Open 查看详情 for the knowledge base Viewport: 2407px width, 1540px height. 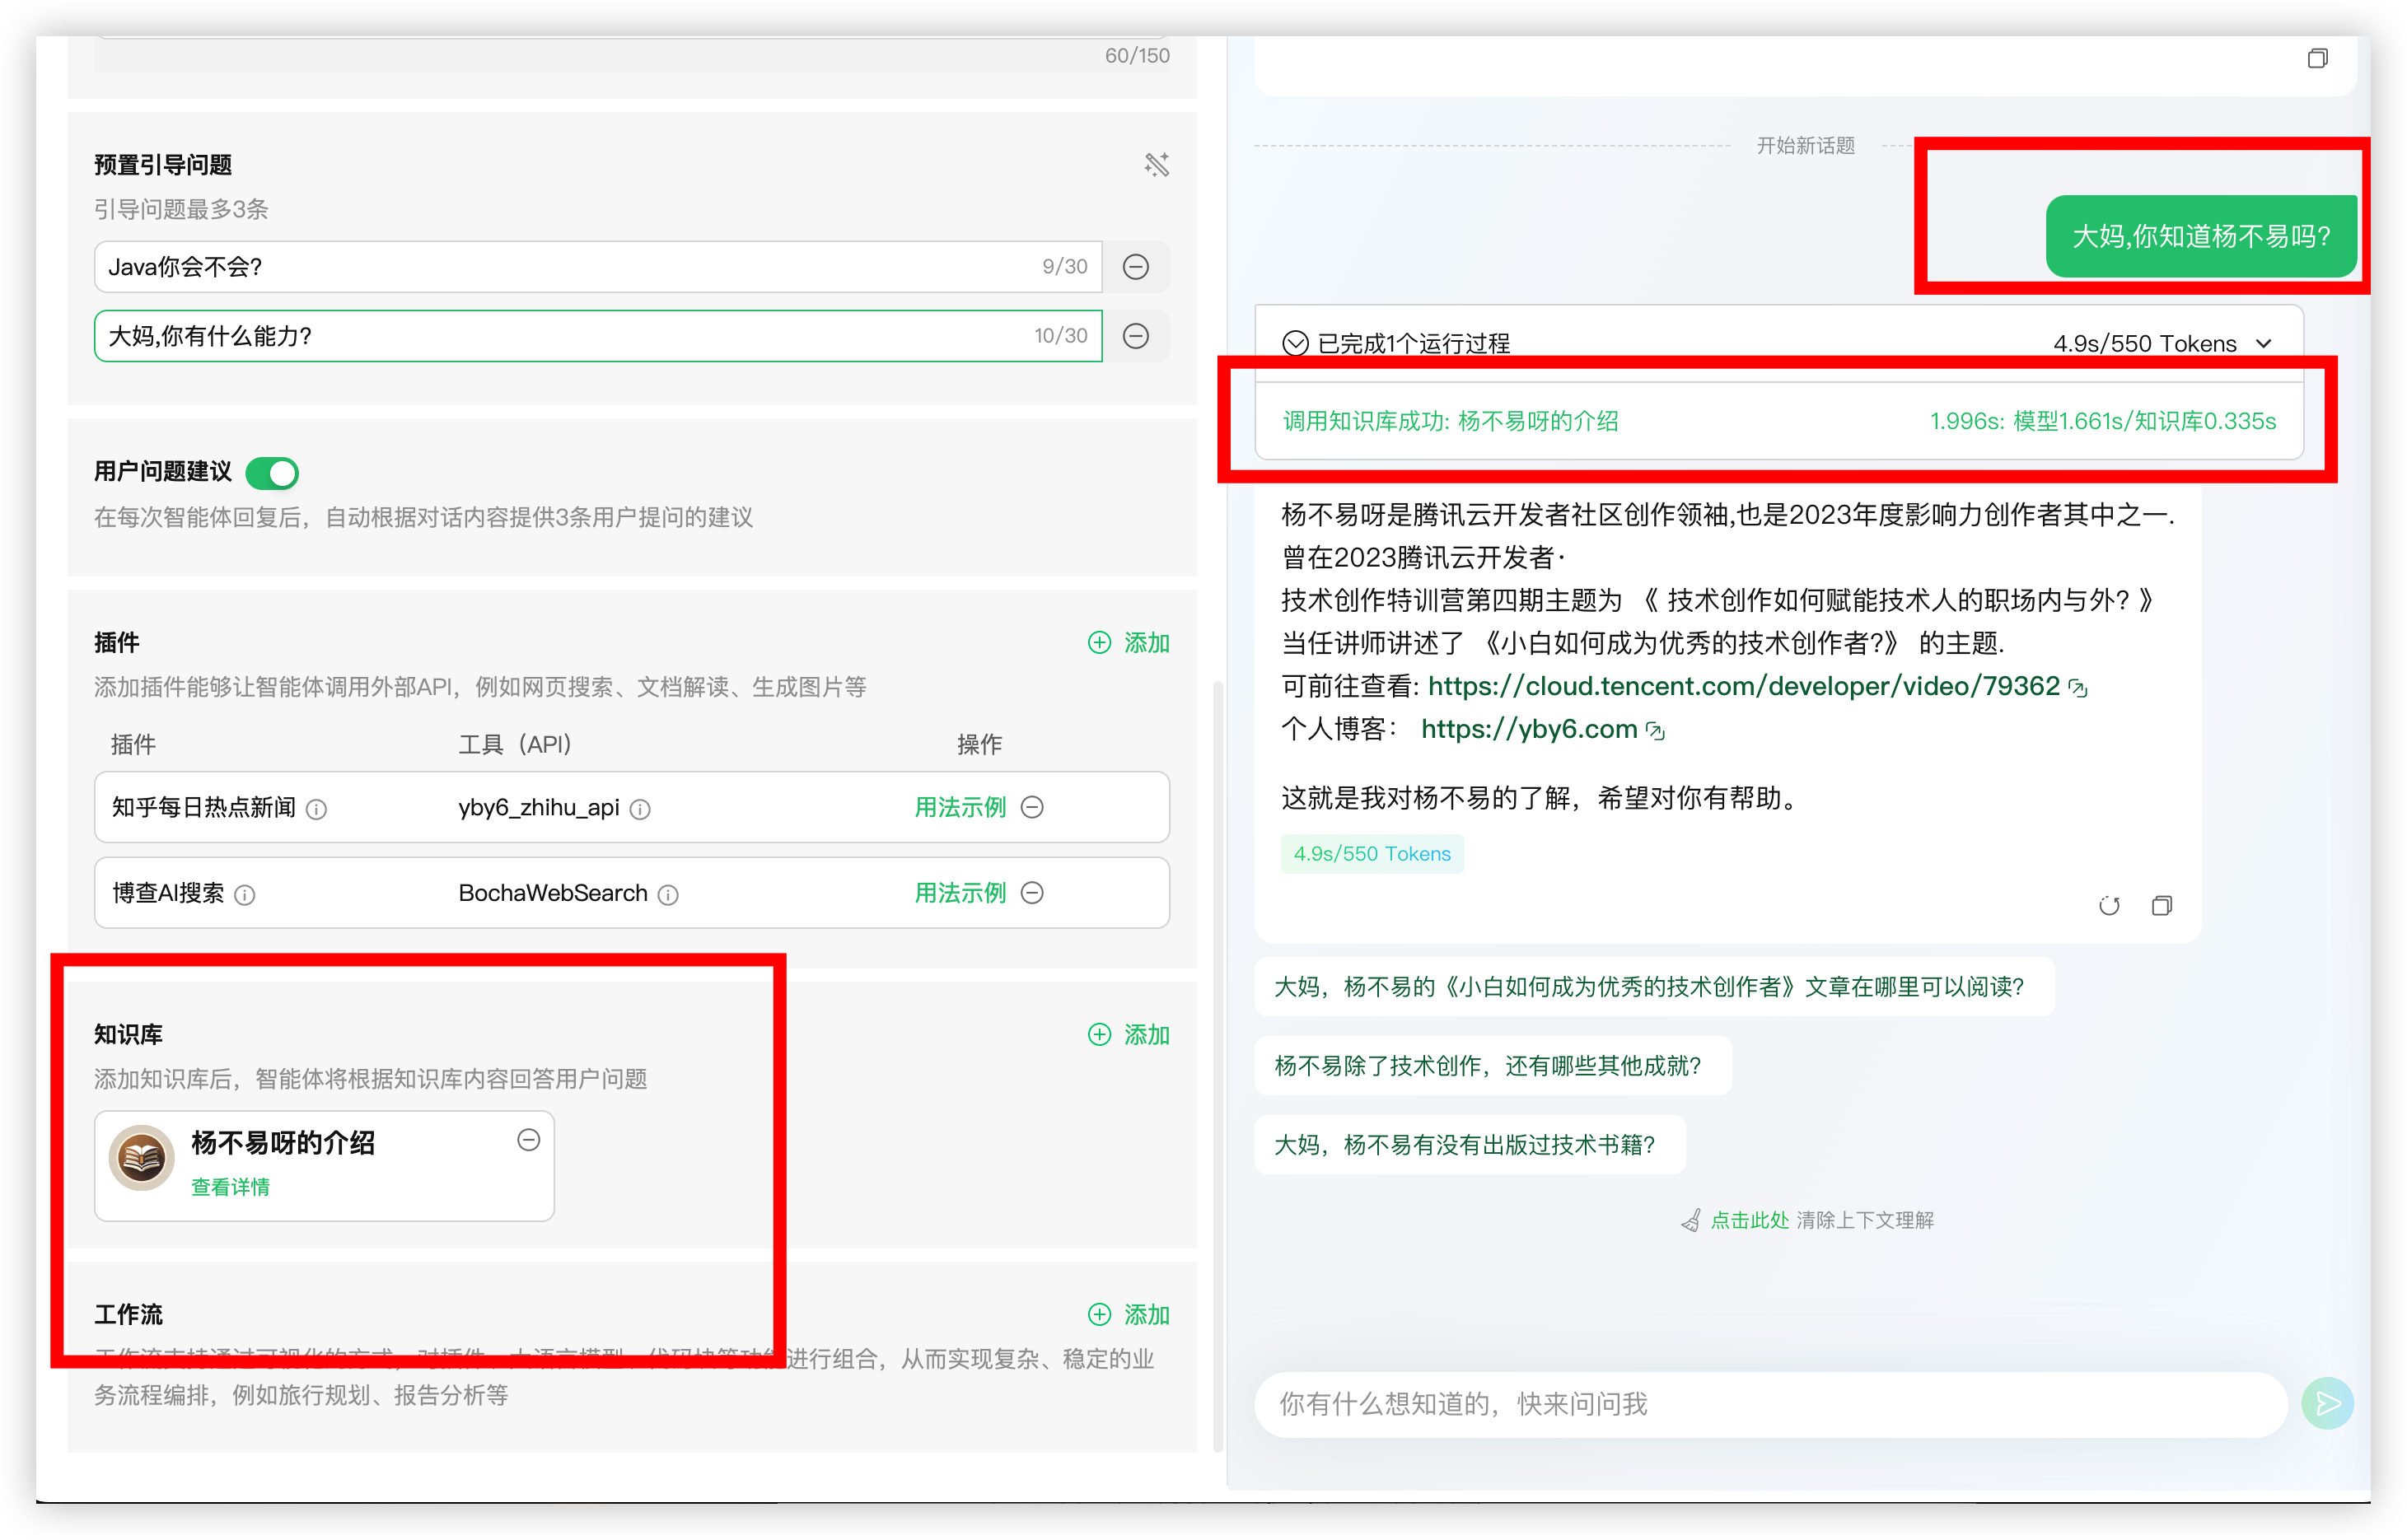[230, 1187]
